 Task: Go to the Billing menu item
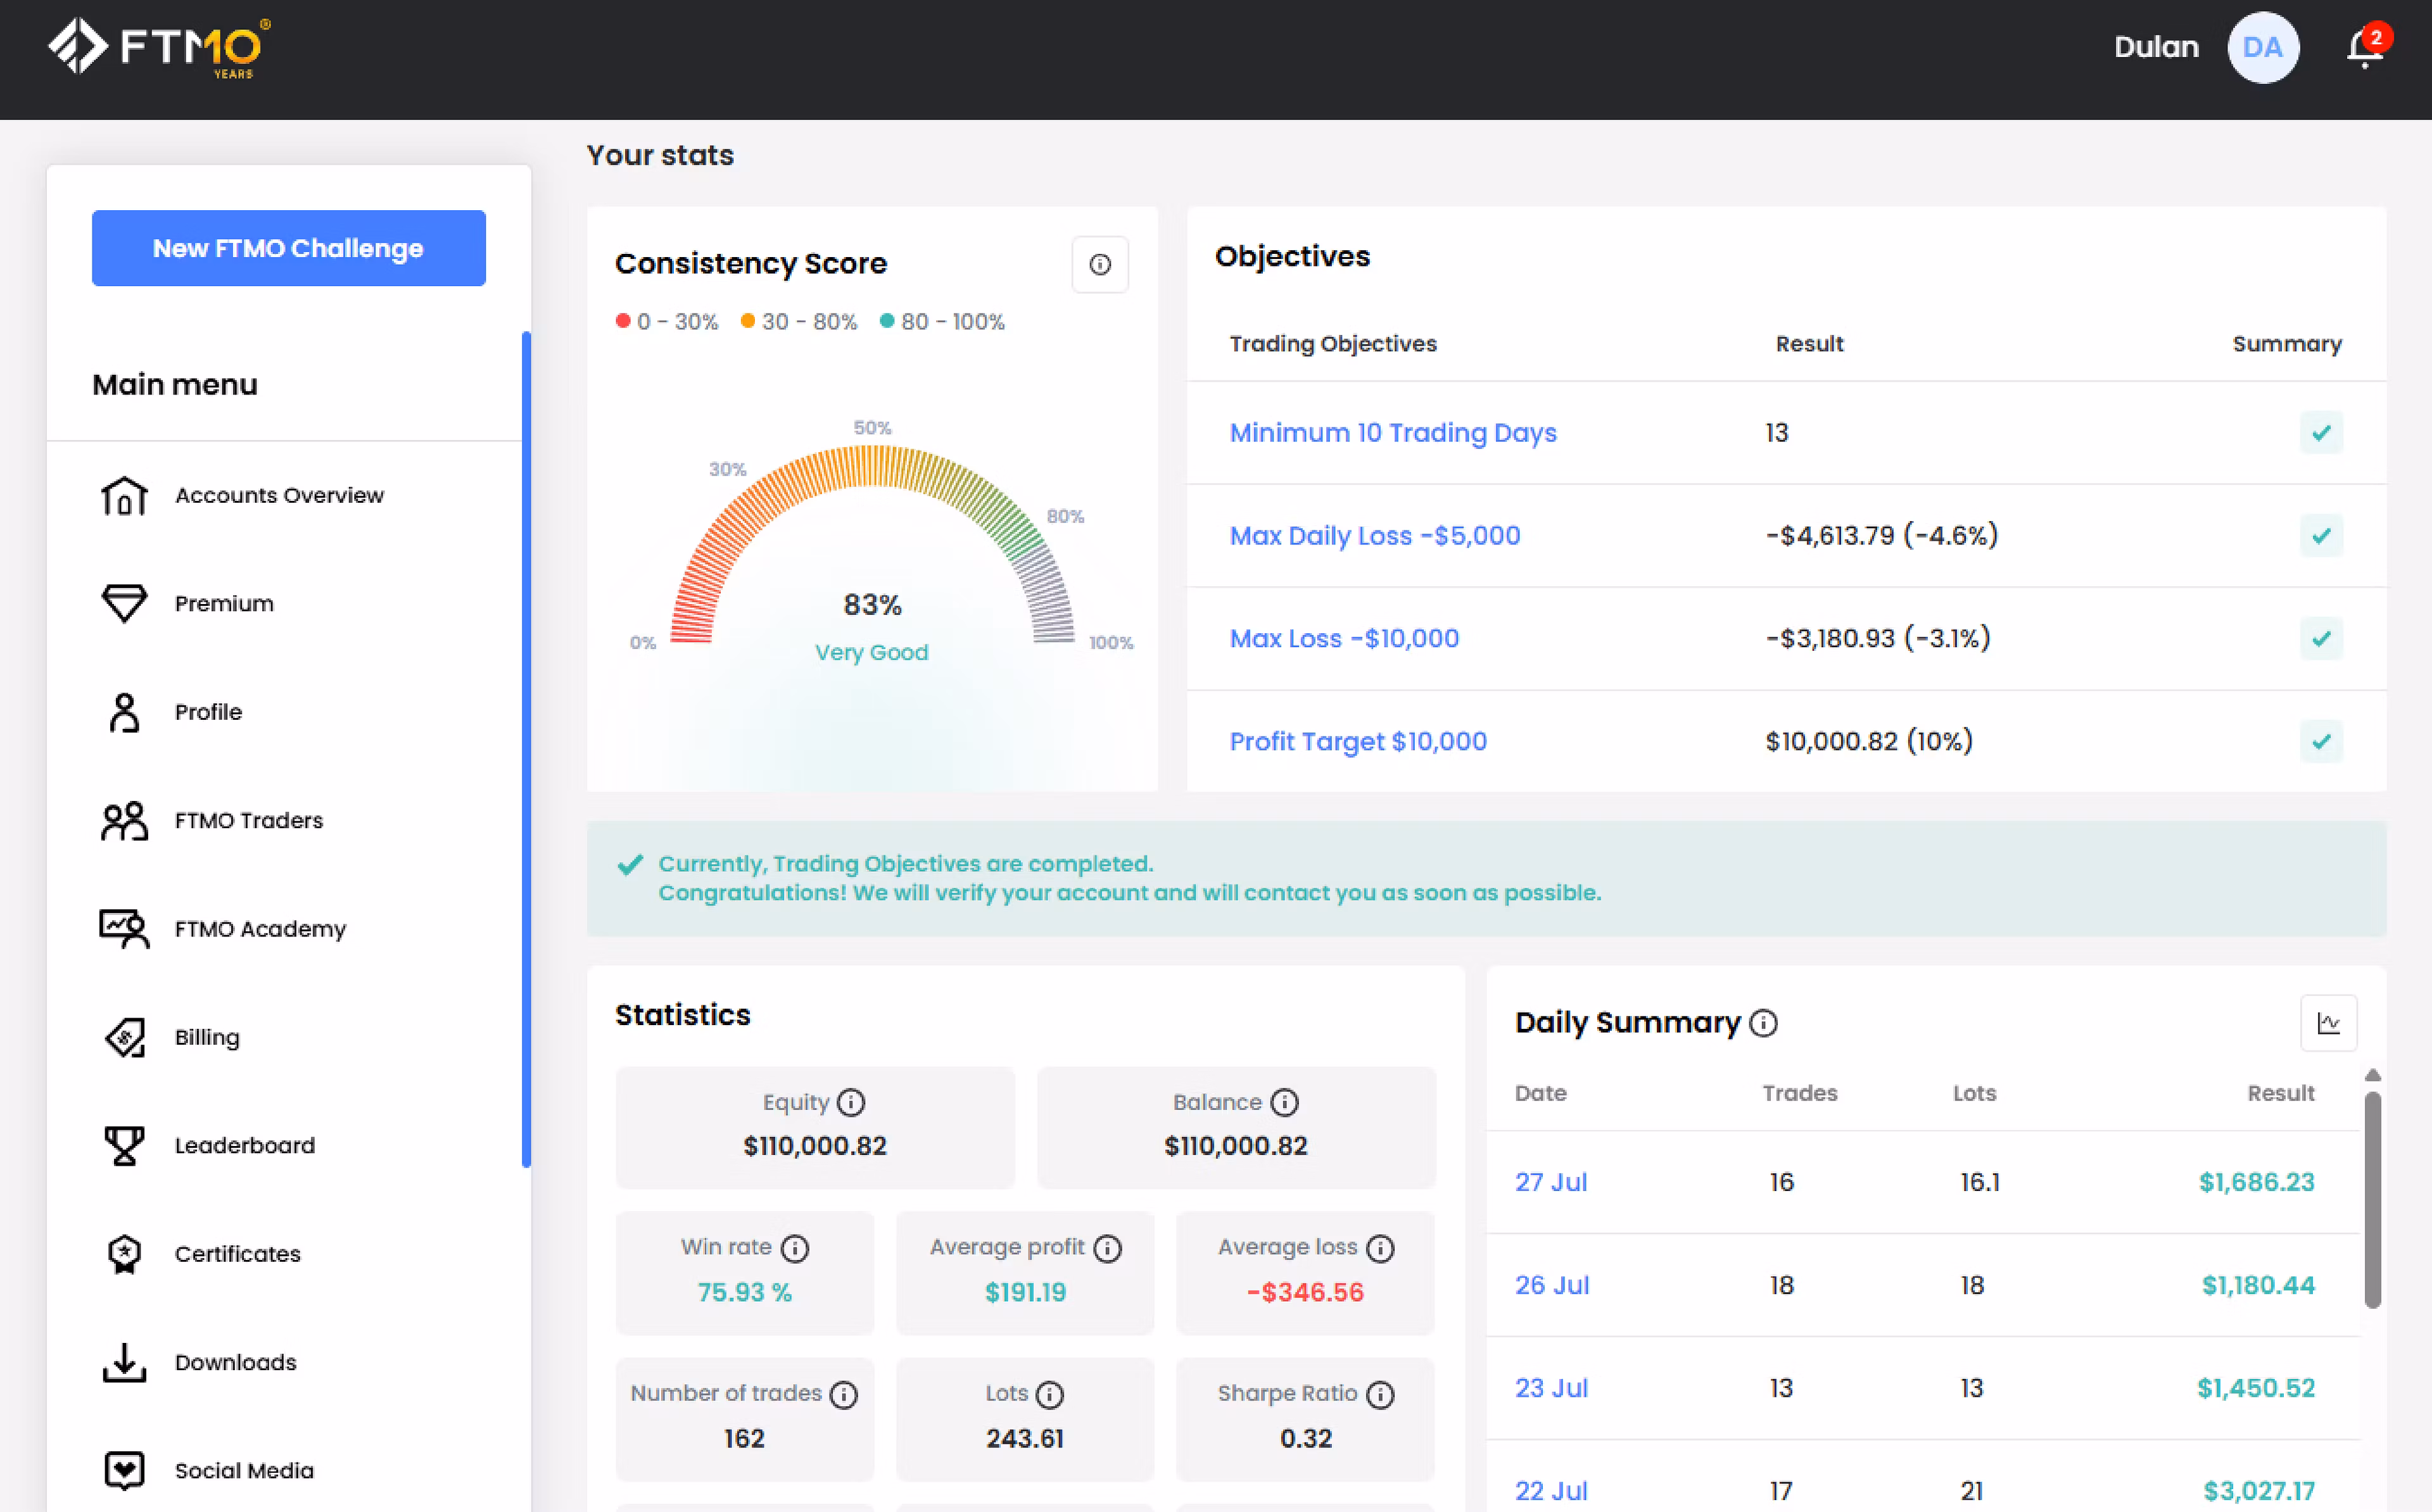click(206, 1037)
